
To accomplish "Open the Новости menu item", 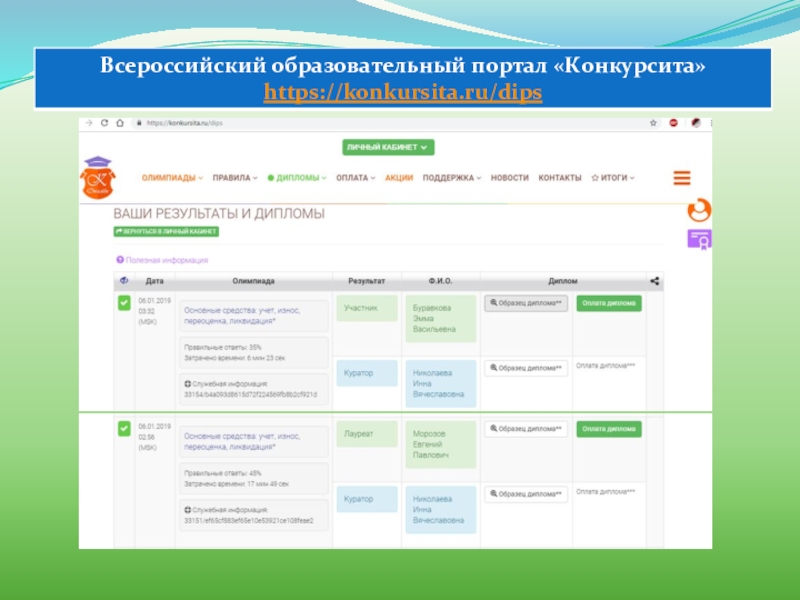I will coord(510,178).
